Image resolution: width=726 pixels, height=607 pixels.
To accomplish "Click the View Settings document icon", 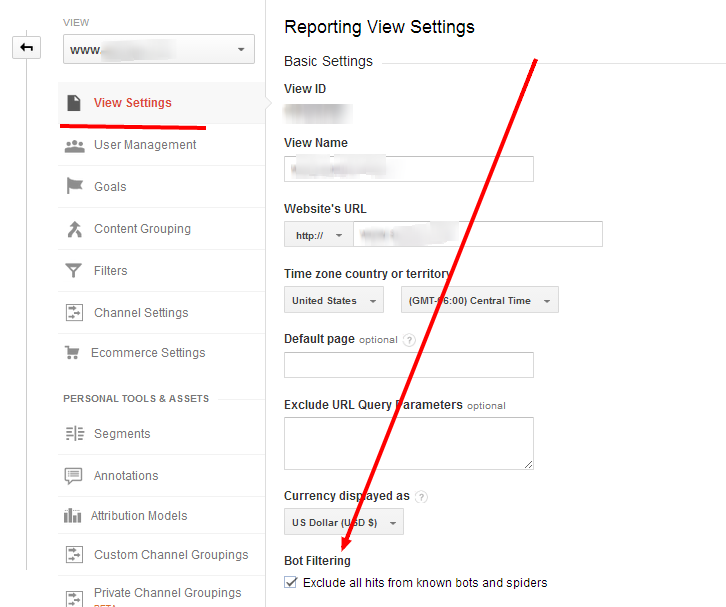I will pos(74,103).
